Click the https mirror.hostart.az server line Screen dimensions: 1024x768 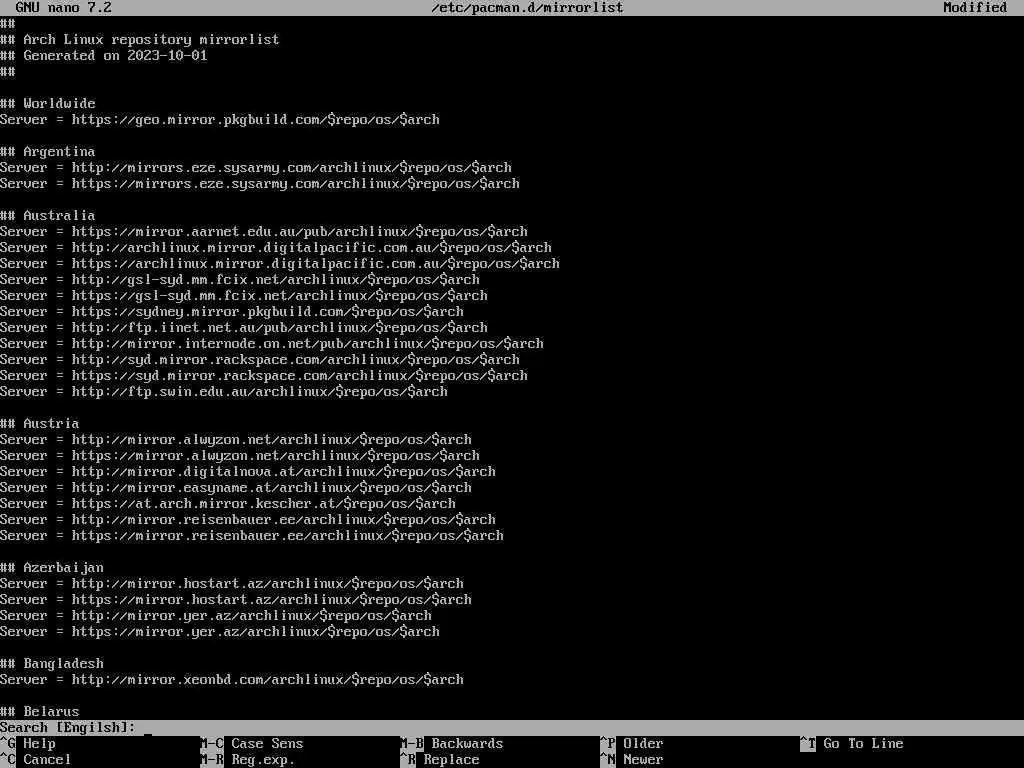pyautogui.click(x=236, y=600)
